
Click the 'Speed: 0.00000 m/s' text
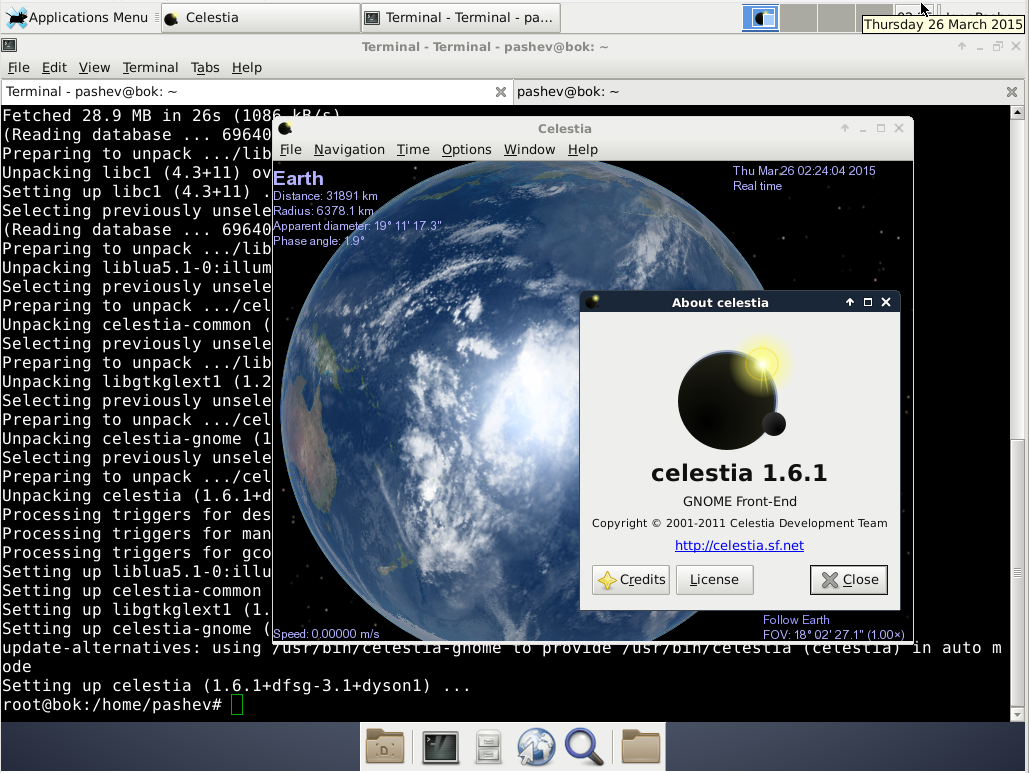point(326,634)
